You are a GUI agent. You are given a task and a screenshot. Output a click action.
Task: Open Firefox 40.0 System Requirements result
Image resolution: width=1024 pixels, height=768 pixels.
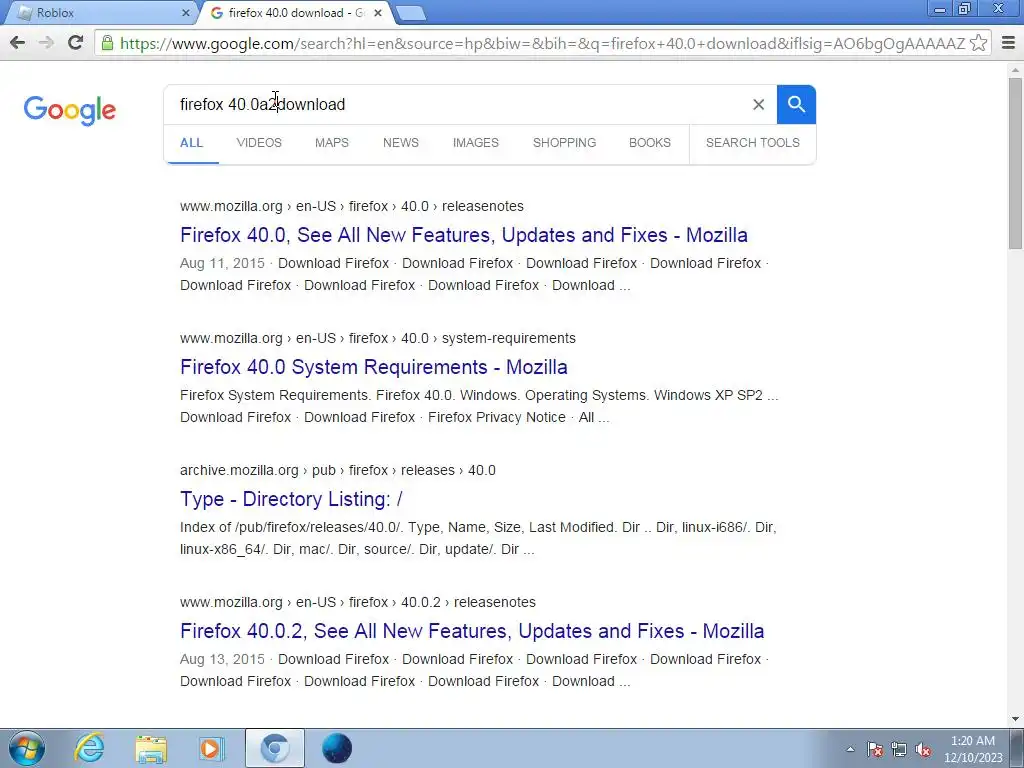pos(374,367)
